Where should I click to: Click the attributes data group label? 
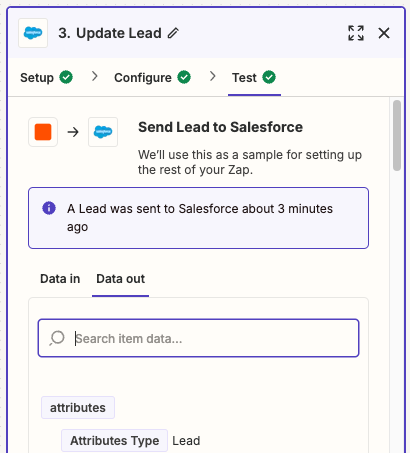coord(78,408)
